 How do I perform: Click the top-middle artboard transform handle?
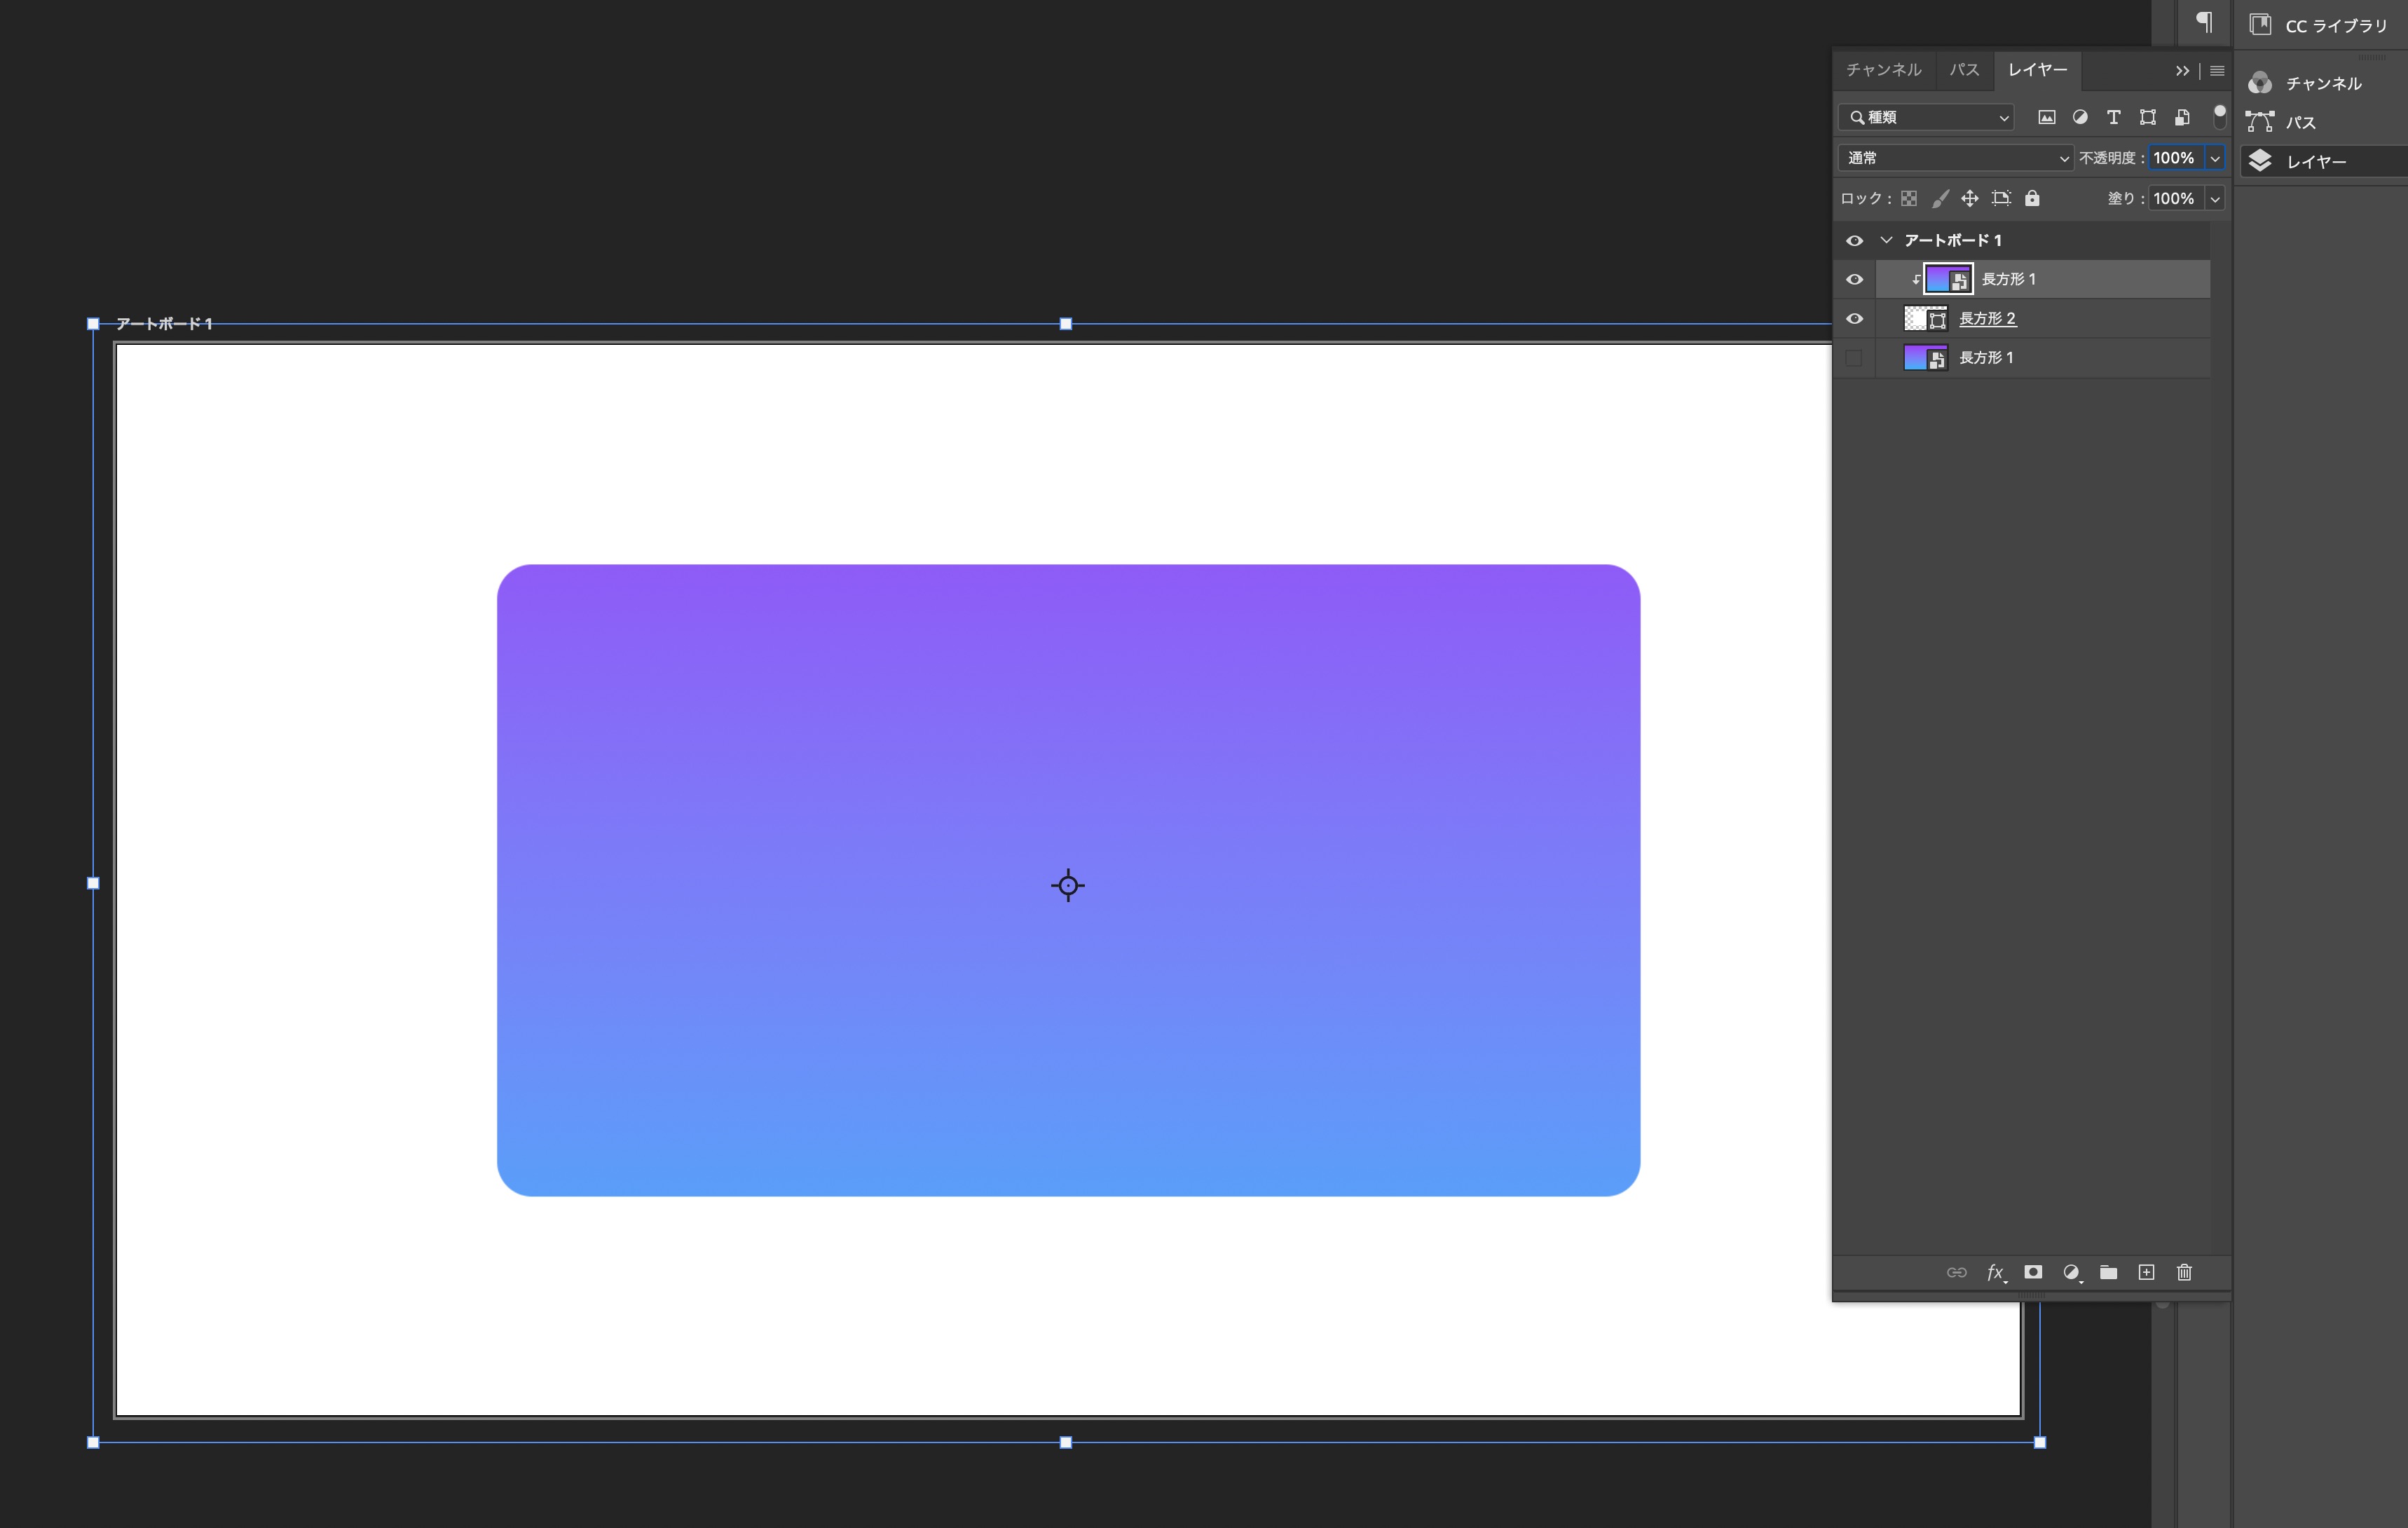coord(1066,323)
